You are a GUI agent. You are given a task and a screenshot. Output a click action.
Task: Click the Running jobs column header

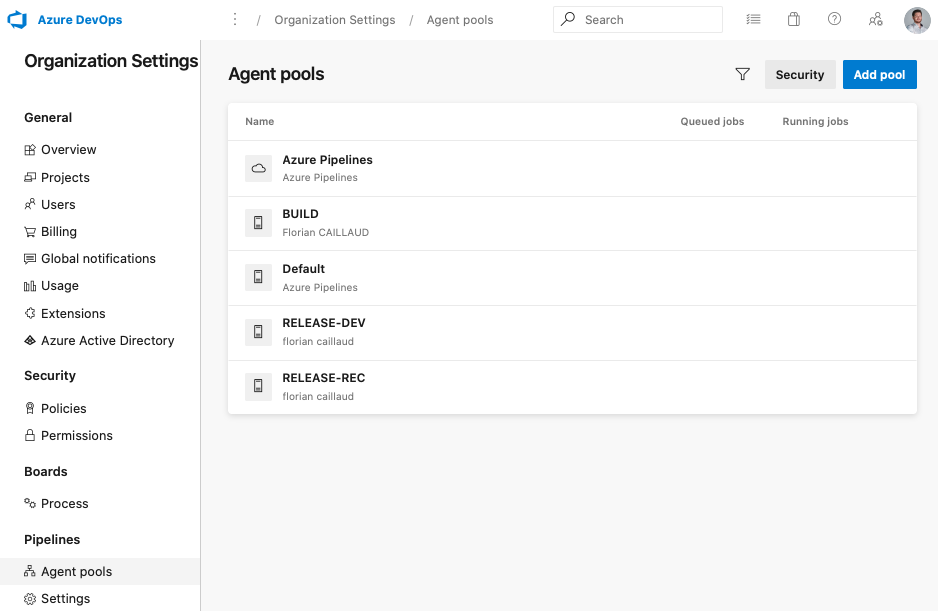click(815, 121)
